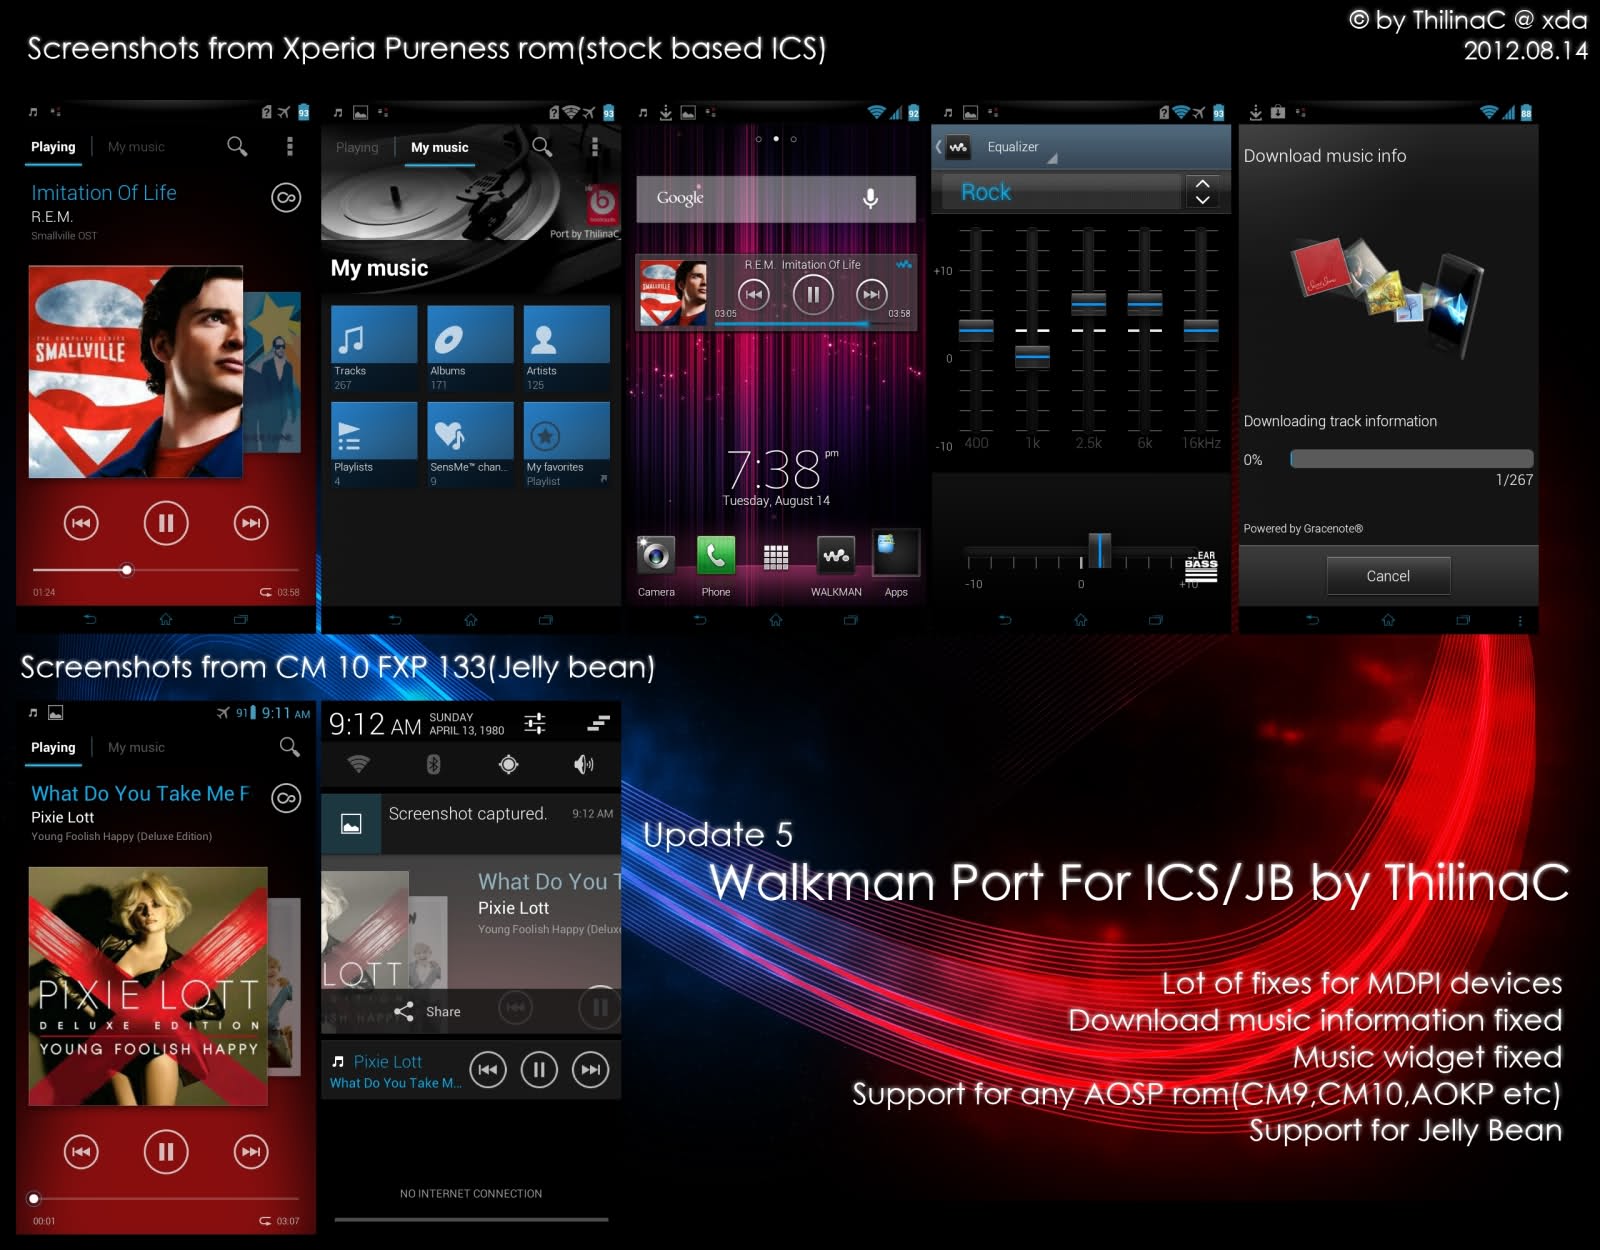The height and width of the screenshot is (1250, 1600).
Task: Pause playback in Smallville player
Action: click(166, 522)
